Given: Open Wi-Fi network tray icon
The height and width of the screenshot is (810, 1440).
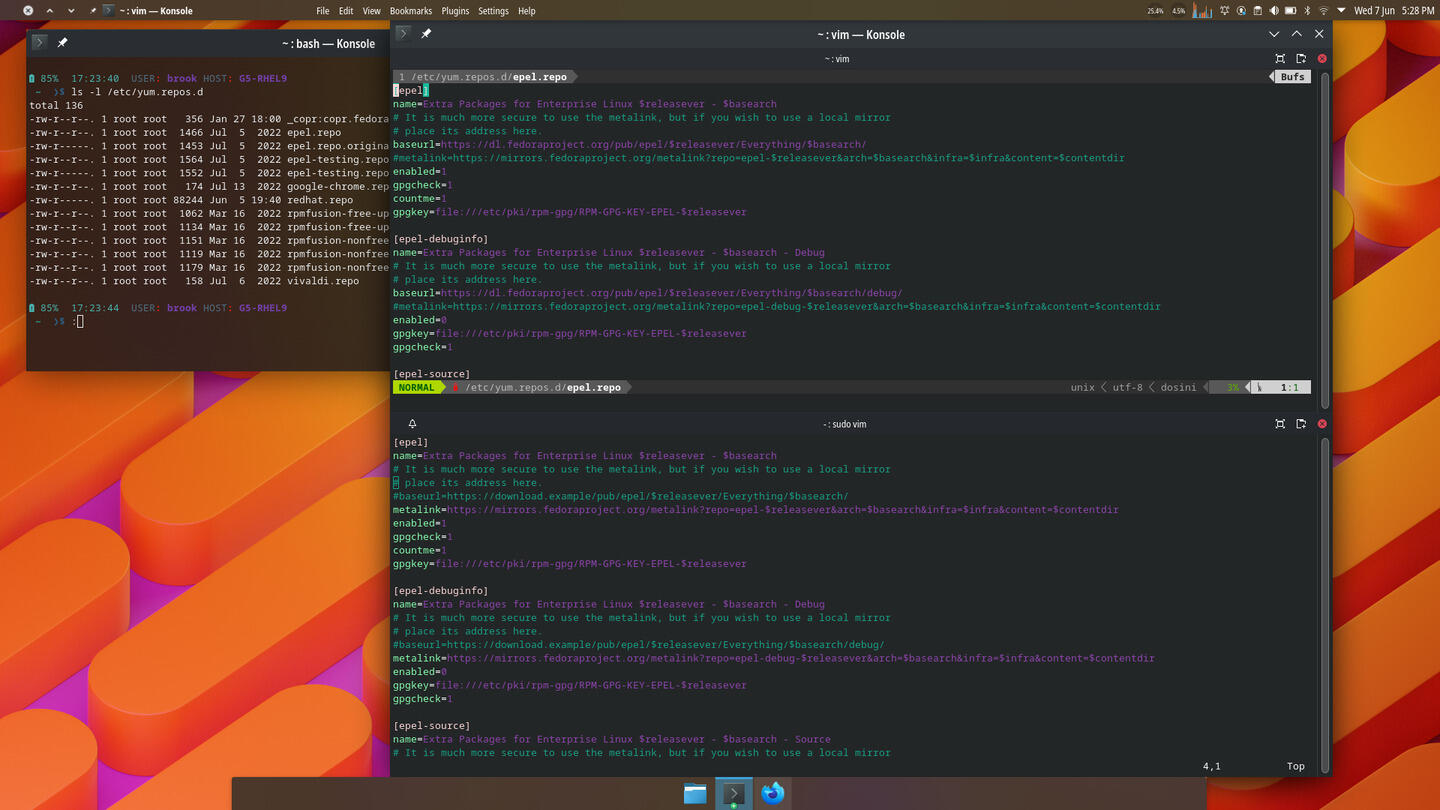Looking at the screenshot, I should coord(1323,11).
